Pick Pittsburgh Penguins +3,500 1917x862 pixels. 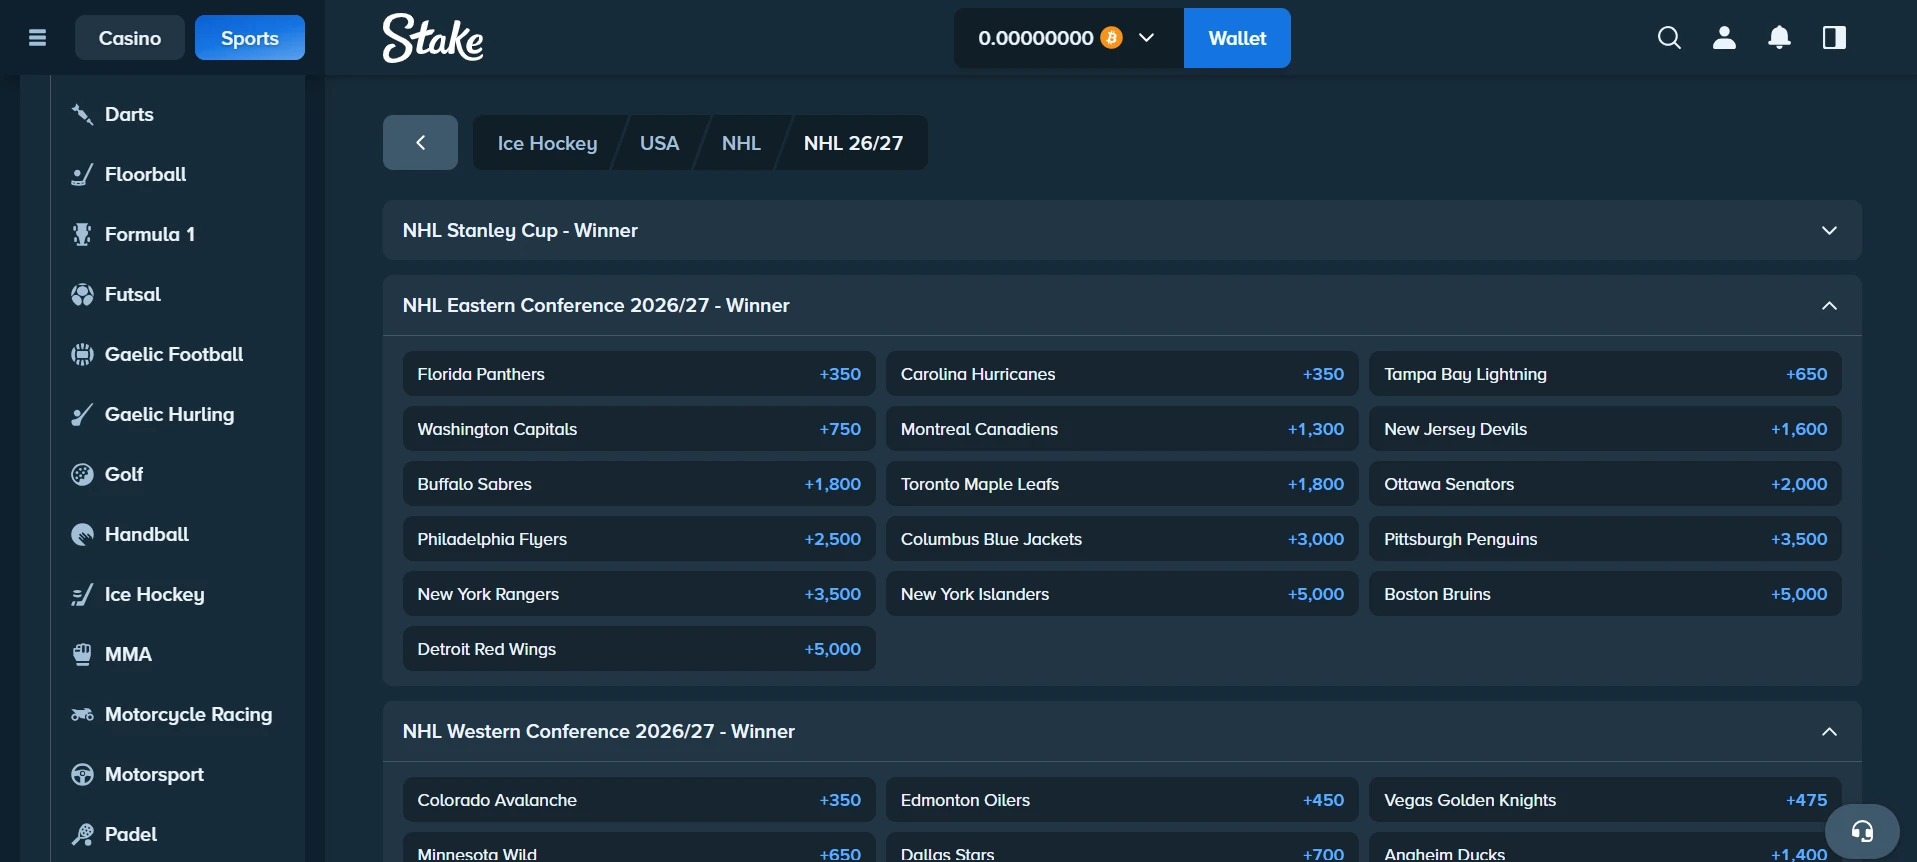[x=1605, y=539]
